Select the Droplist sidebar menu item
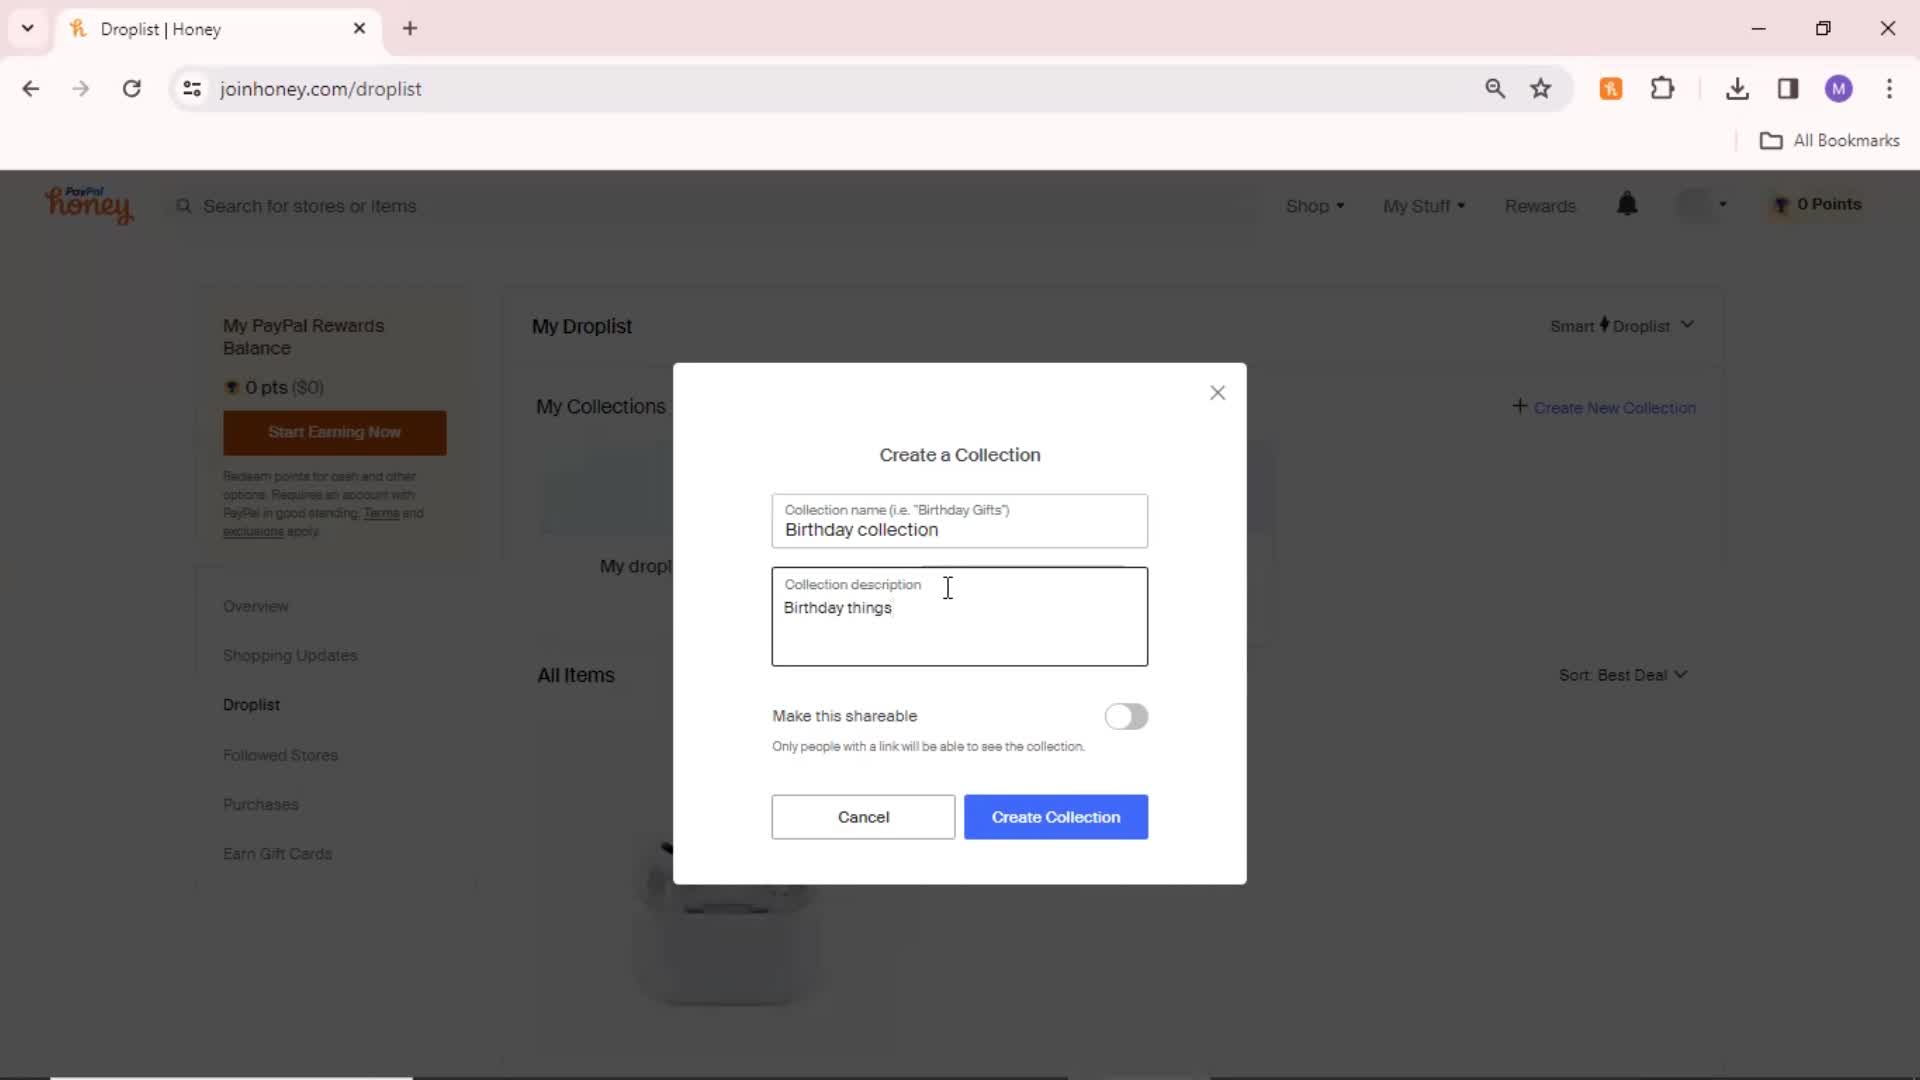Screen dimensions: 1920x1080 coord(252,704)
